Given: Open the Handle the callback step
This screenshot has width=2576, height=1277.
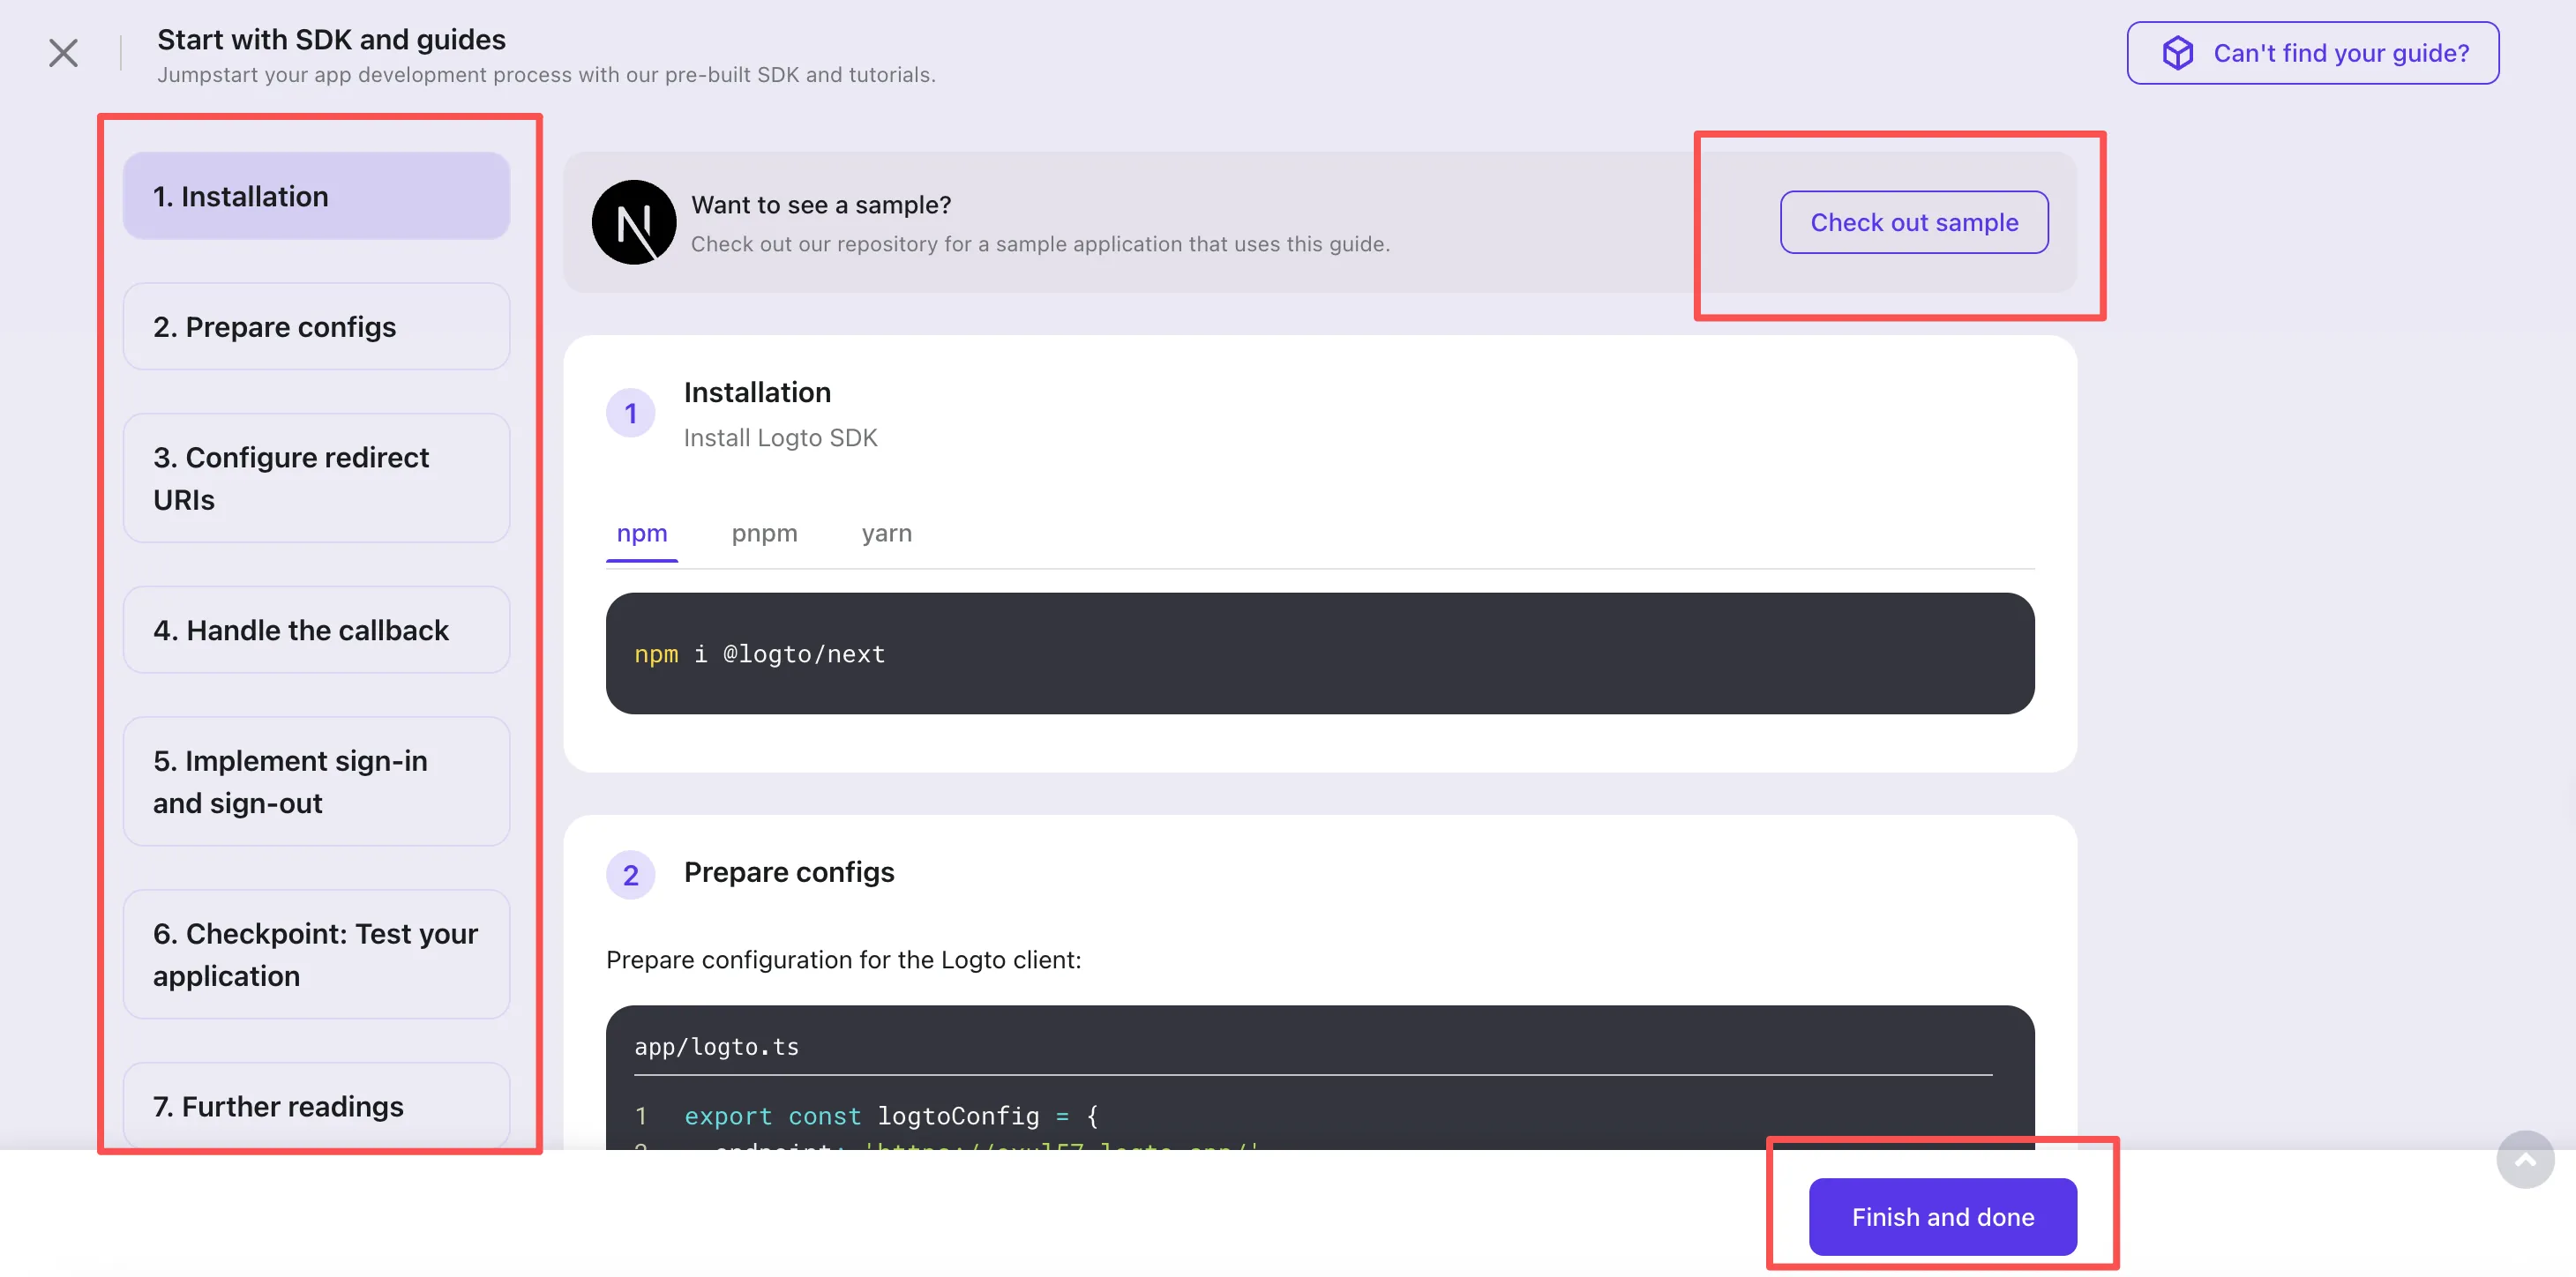Looking at the screenshot, I should point(316,629).
